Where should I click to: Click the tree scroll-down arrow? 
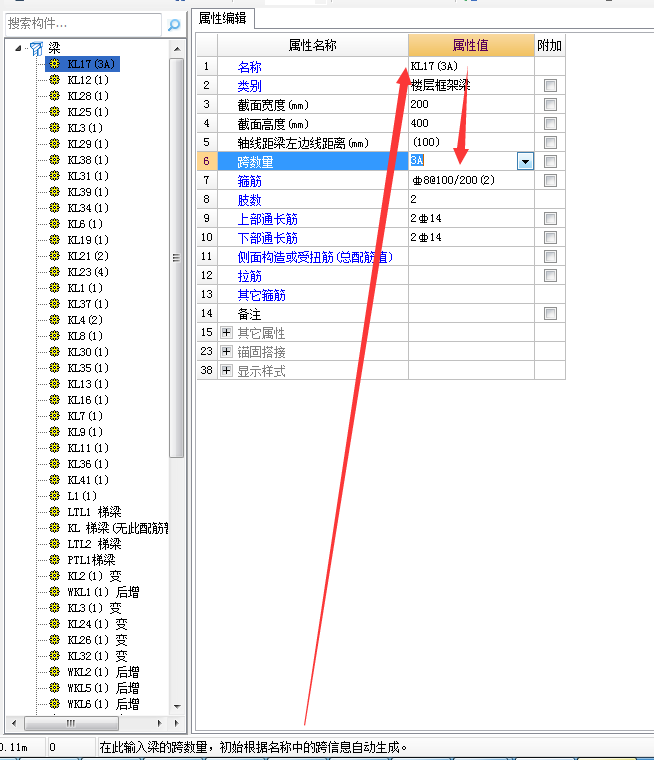coord(177,706)
